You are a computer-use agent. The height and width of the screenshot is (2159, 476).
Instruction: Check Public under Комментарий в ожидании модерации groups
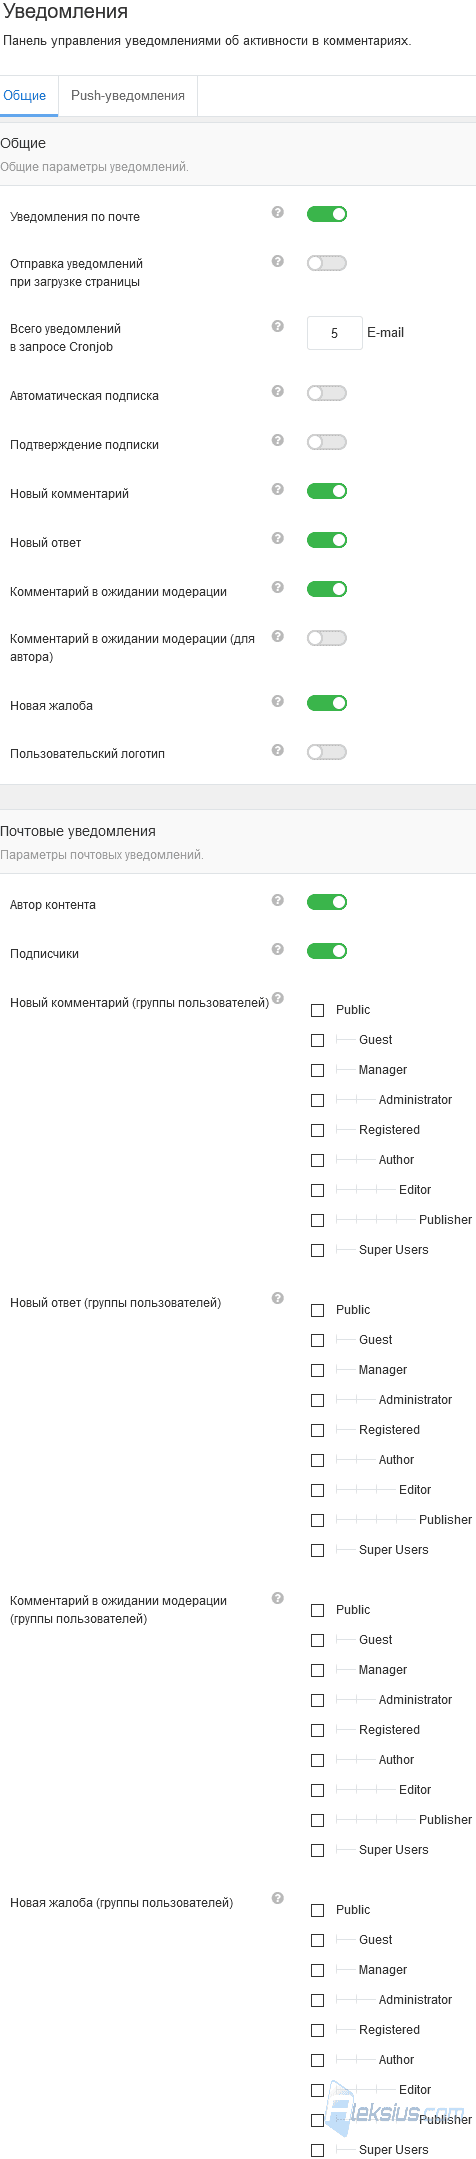point(317,1610)
